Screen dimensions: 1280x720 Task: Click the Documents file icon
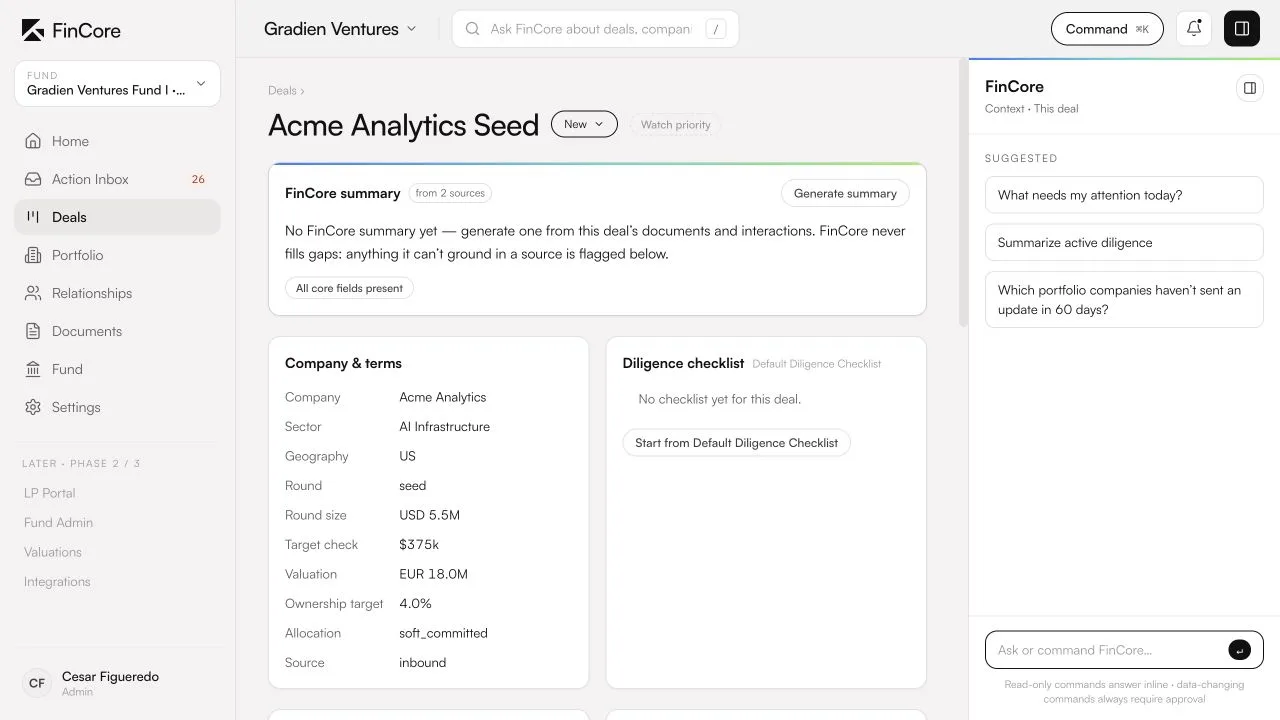33,331
